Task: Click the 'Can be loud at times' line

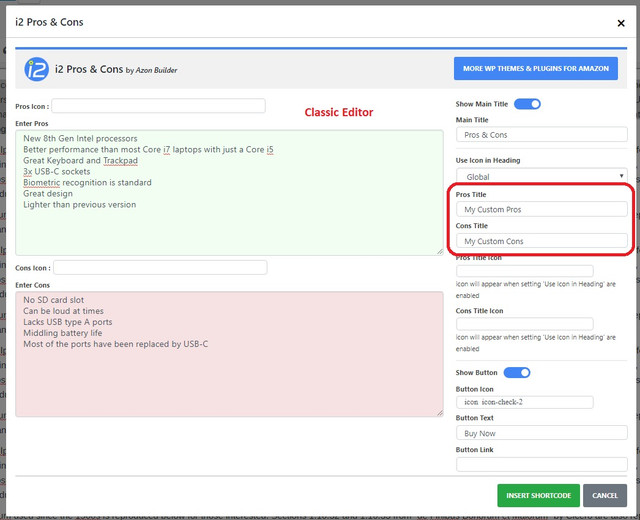Action: (63, 311)
